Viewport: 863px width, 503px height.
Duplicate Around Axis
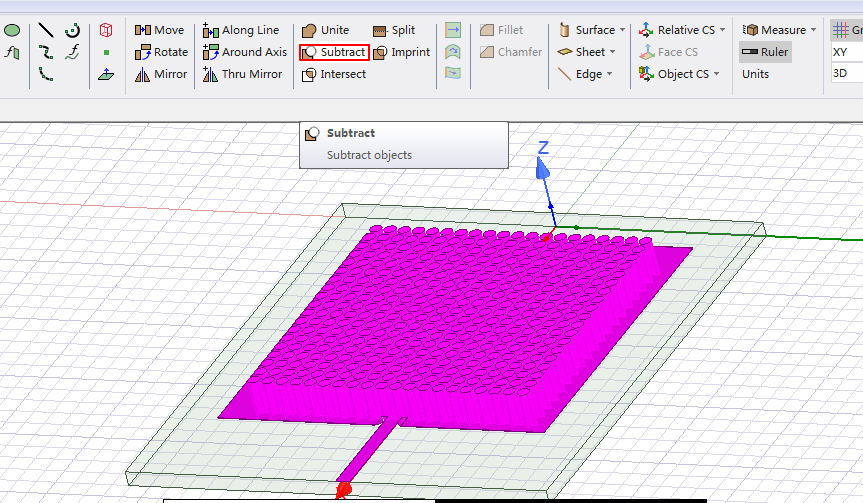(x=245, y=52)
